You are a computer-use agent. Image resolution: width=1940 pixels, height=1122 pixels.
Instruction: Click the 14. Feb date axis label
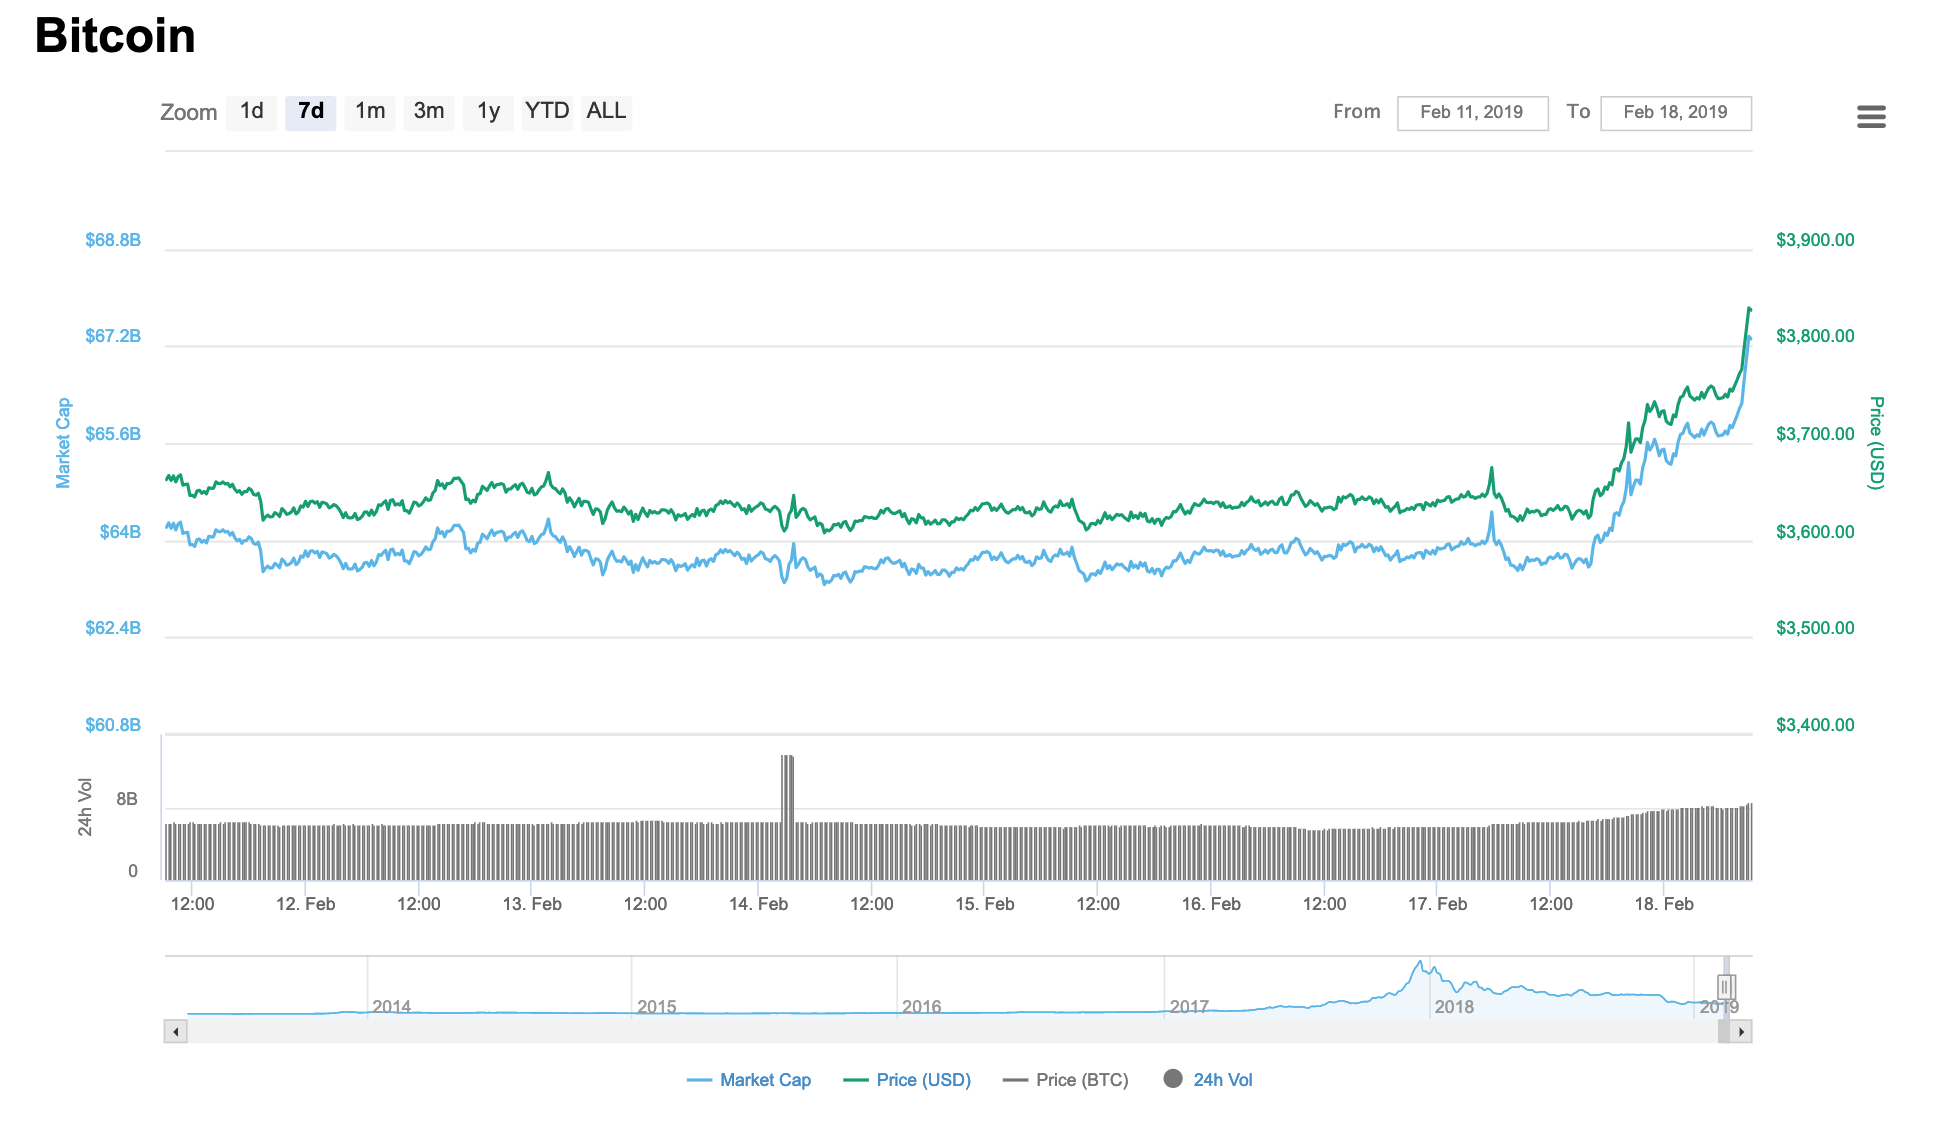point(758,904)
